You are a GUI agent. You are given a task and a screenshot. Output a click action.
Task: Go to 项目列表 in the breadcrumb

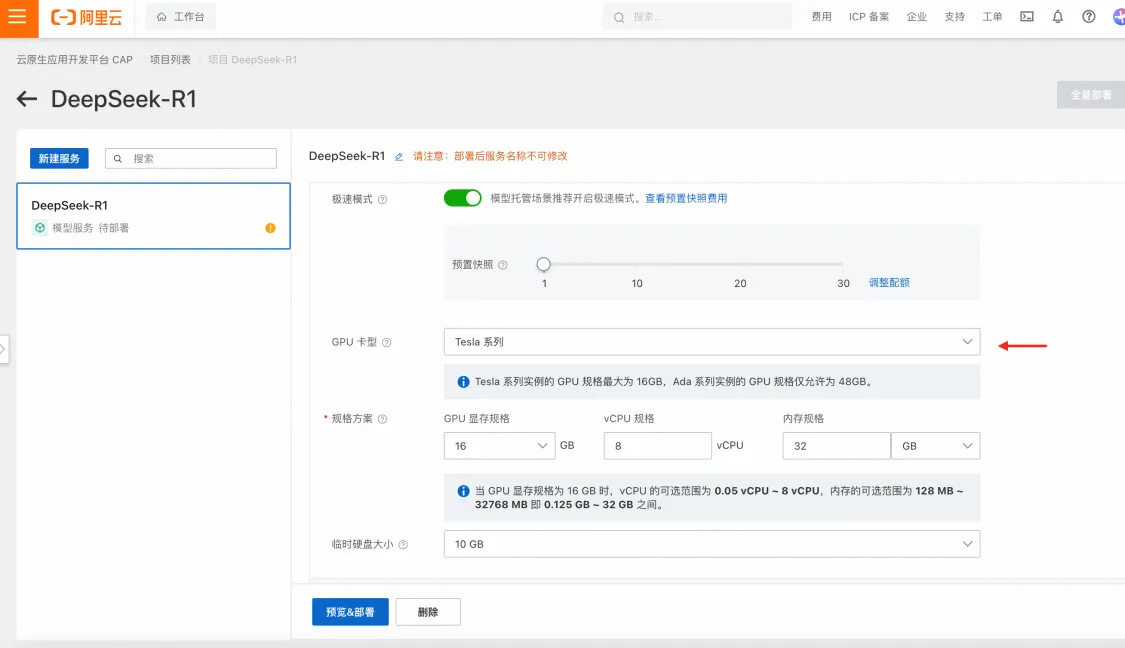click(x=170, y=60)
